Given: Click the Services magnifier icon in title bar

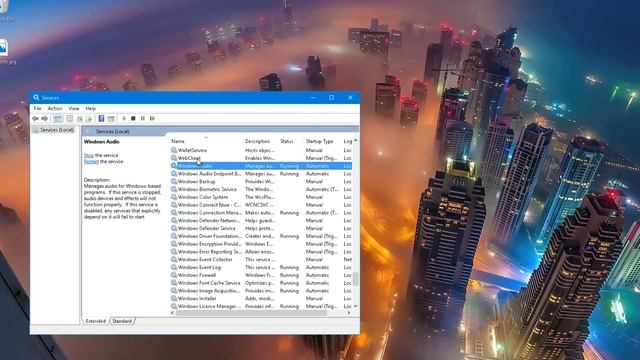Looking at the screenshot, I should click(x=36, y=98).
